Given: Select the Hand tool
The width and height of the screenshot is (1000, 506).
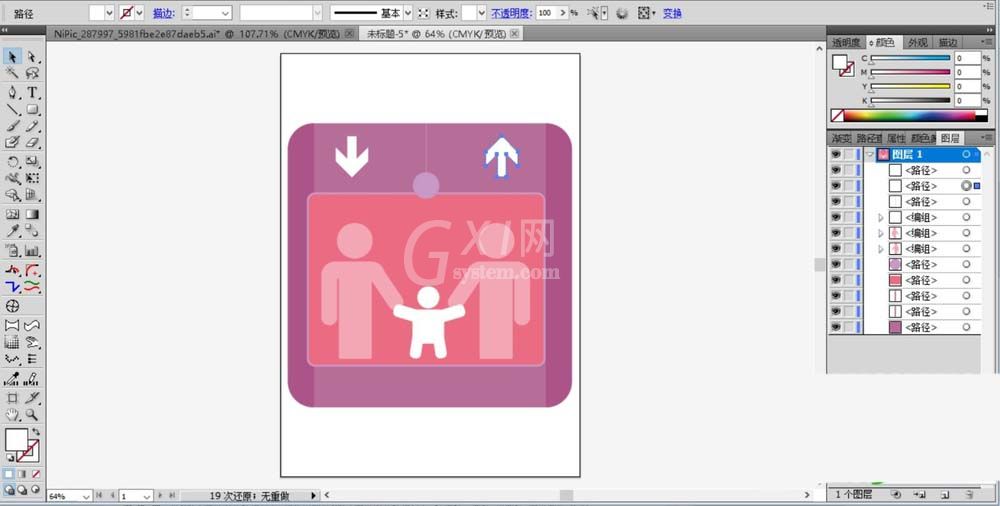Looking at the screenshot, I should [x=12, y=415].
